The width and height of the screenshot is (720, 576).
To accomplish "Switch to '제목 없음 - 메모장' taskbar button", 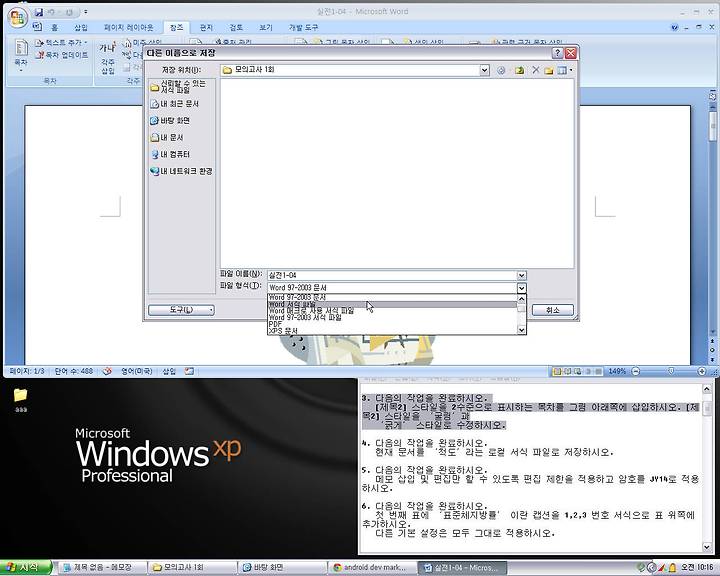I will tap(103, 568).
